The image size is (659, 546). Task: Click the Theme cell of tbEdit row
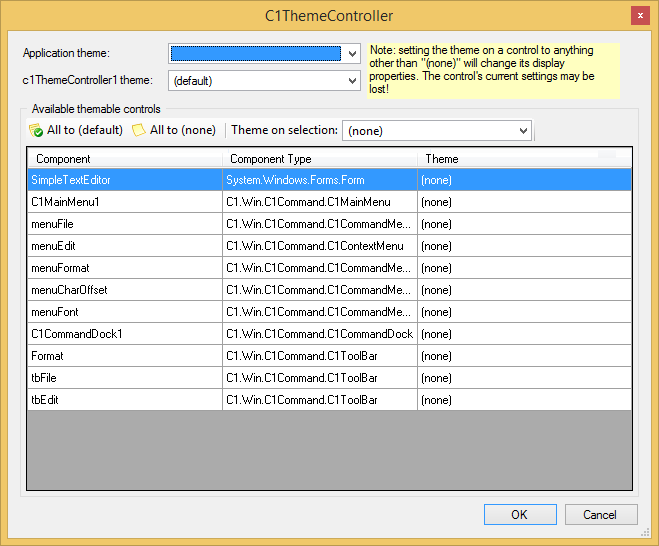coord(524,400)
